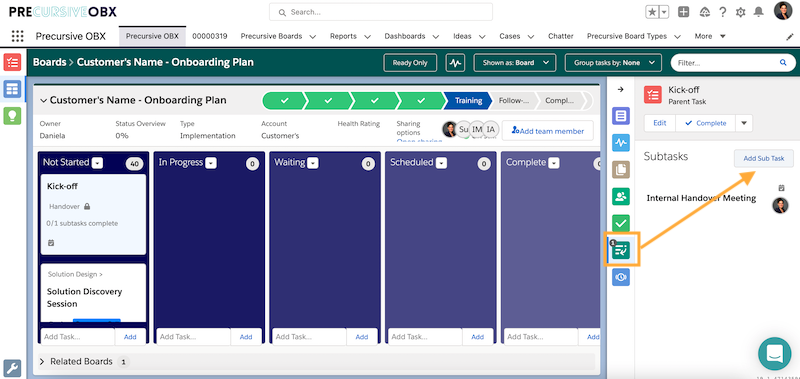Expand the Reports tab menu
The width and height of the screenshot is (800, 379).
pos(367,37)
